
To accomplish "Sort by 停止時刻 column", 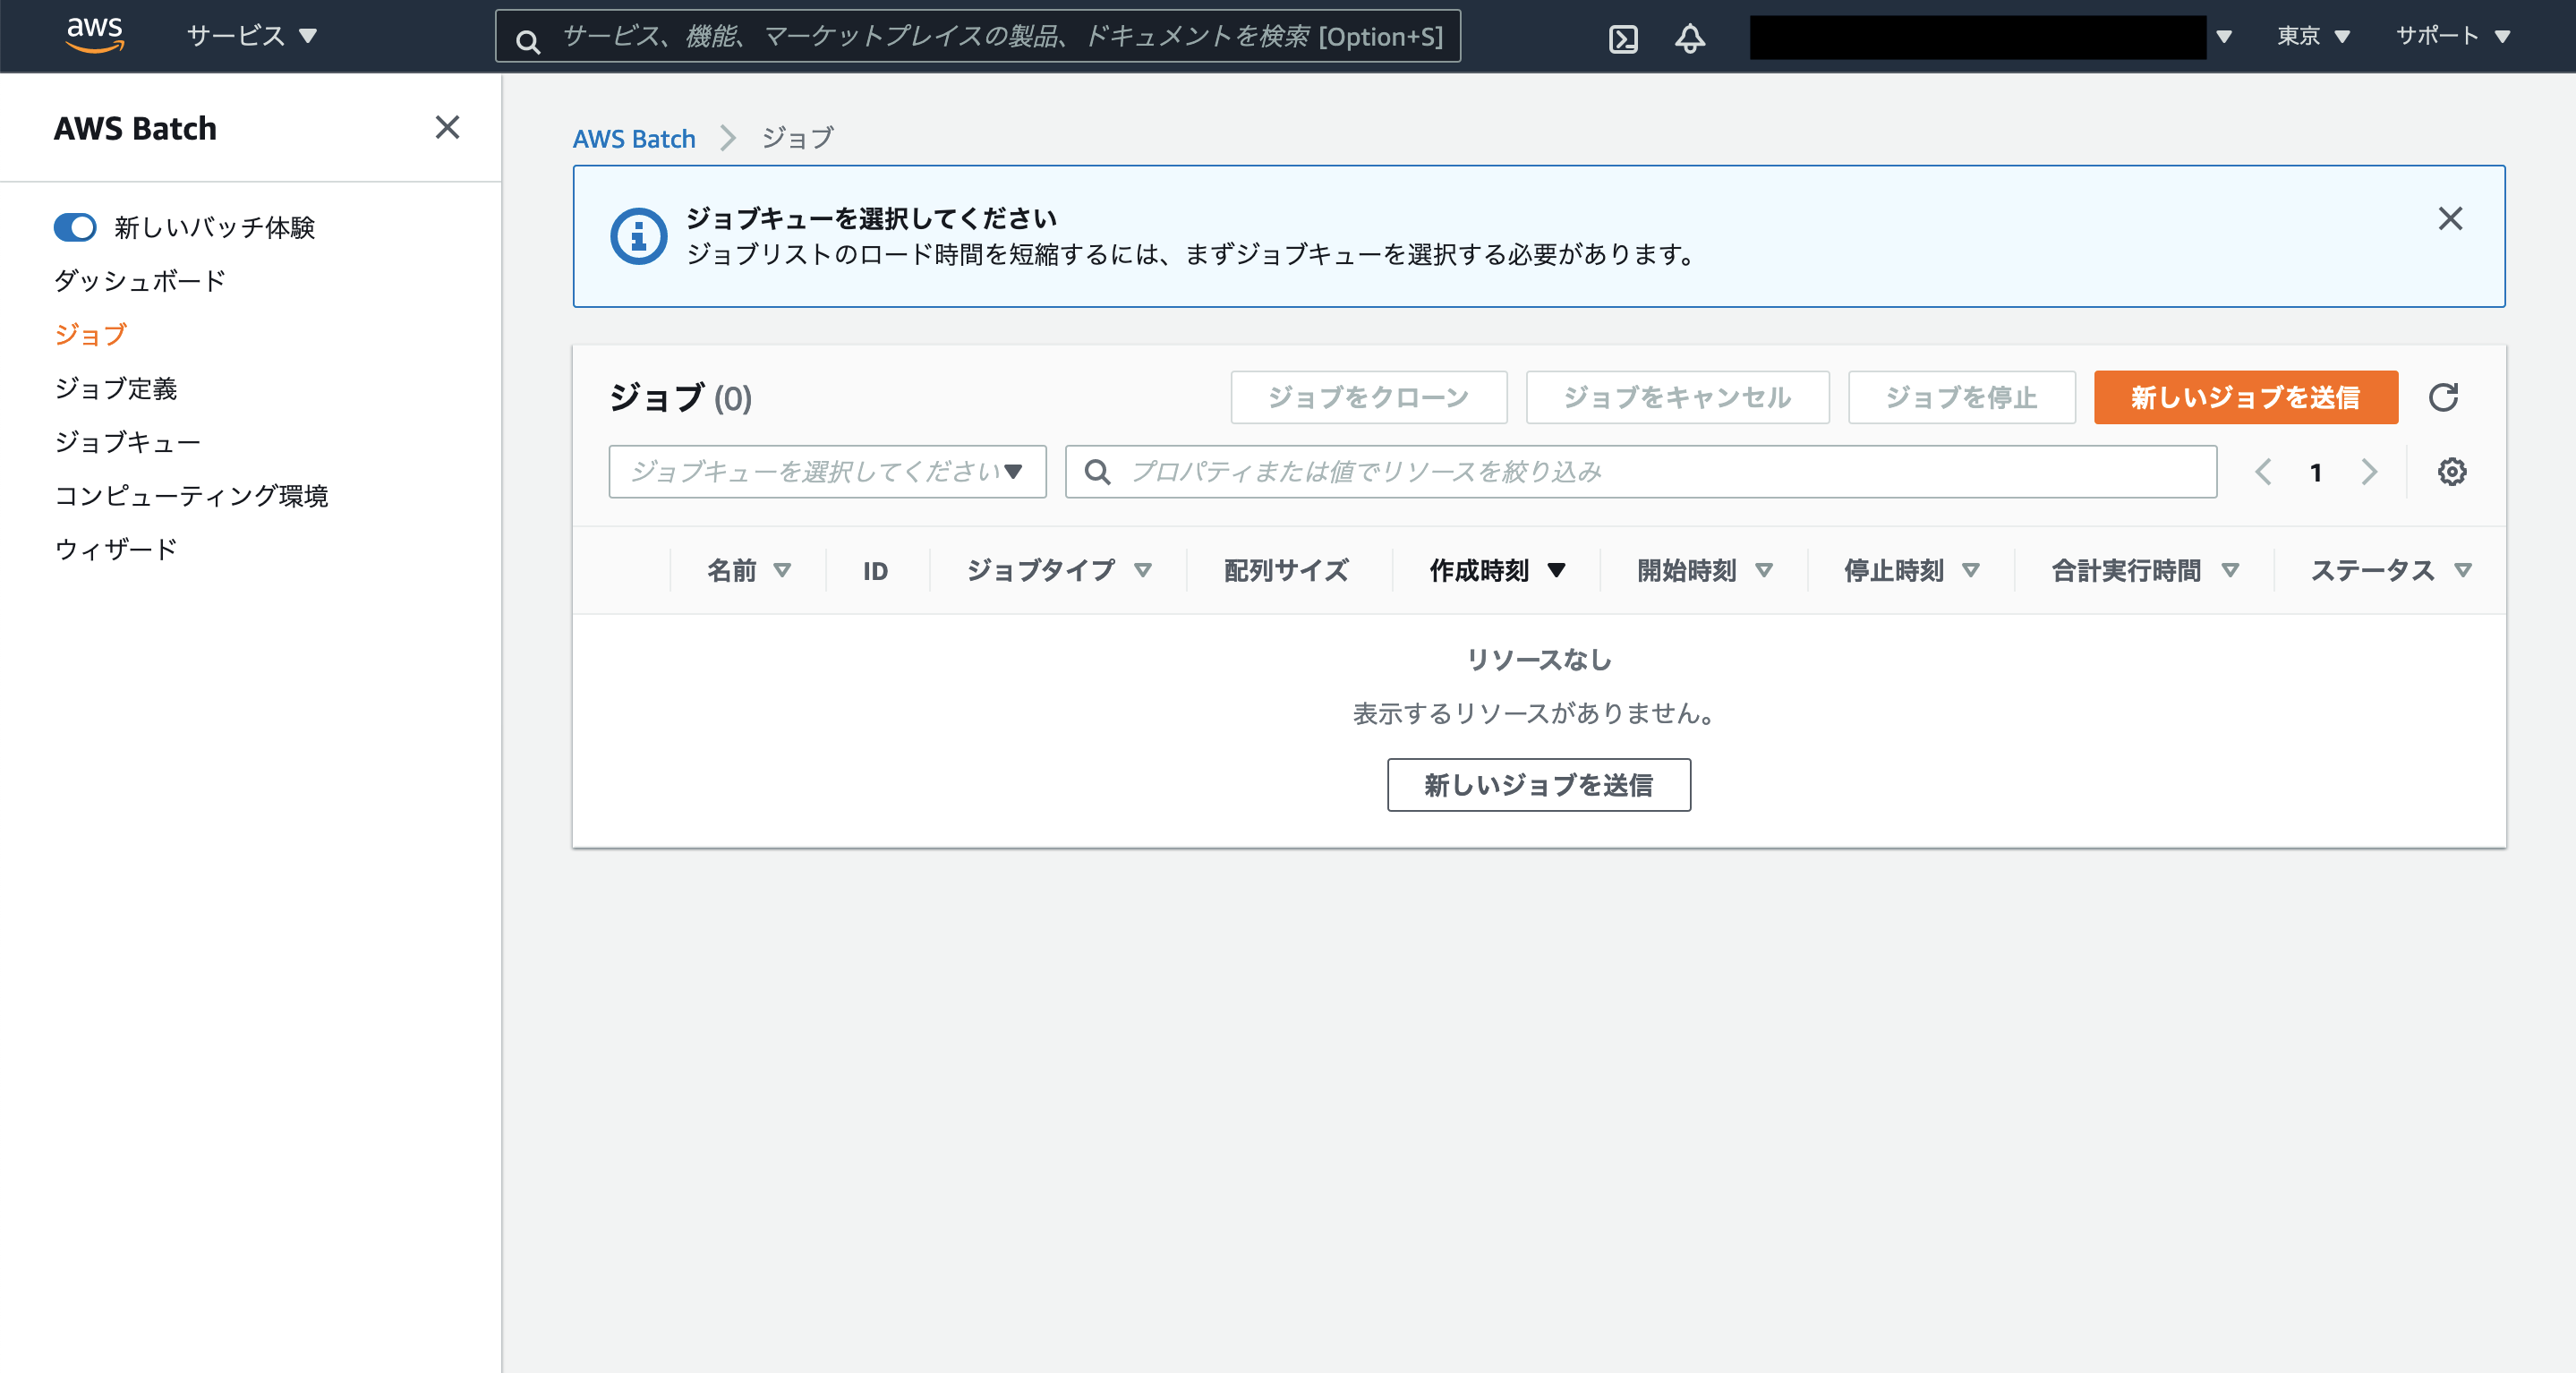I will 1911,570.
